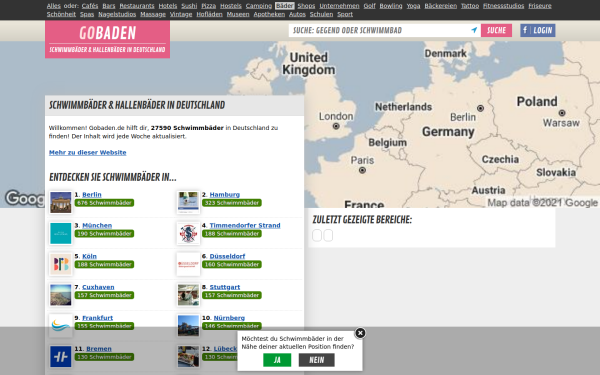Image resolution: width=600 pixels, height=375 pixels.
Task: Close the location prompt with X icon
Action: [360, 333]
